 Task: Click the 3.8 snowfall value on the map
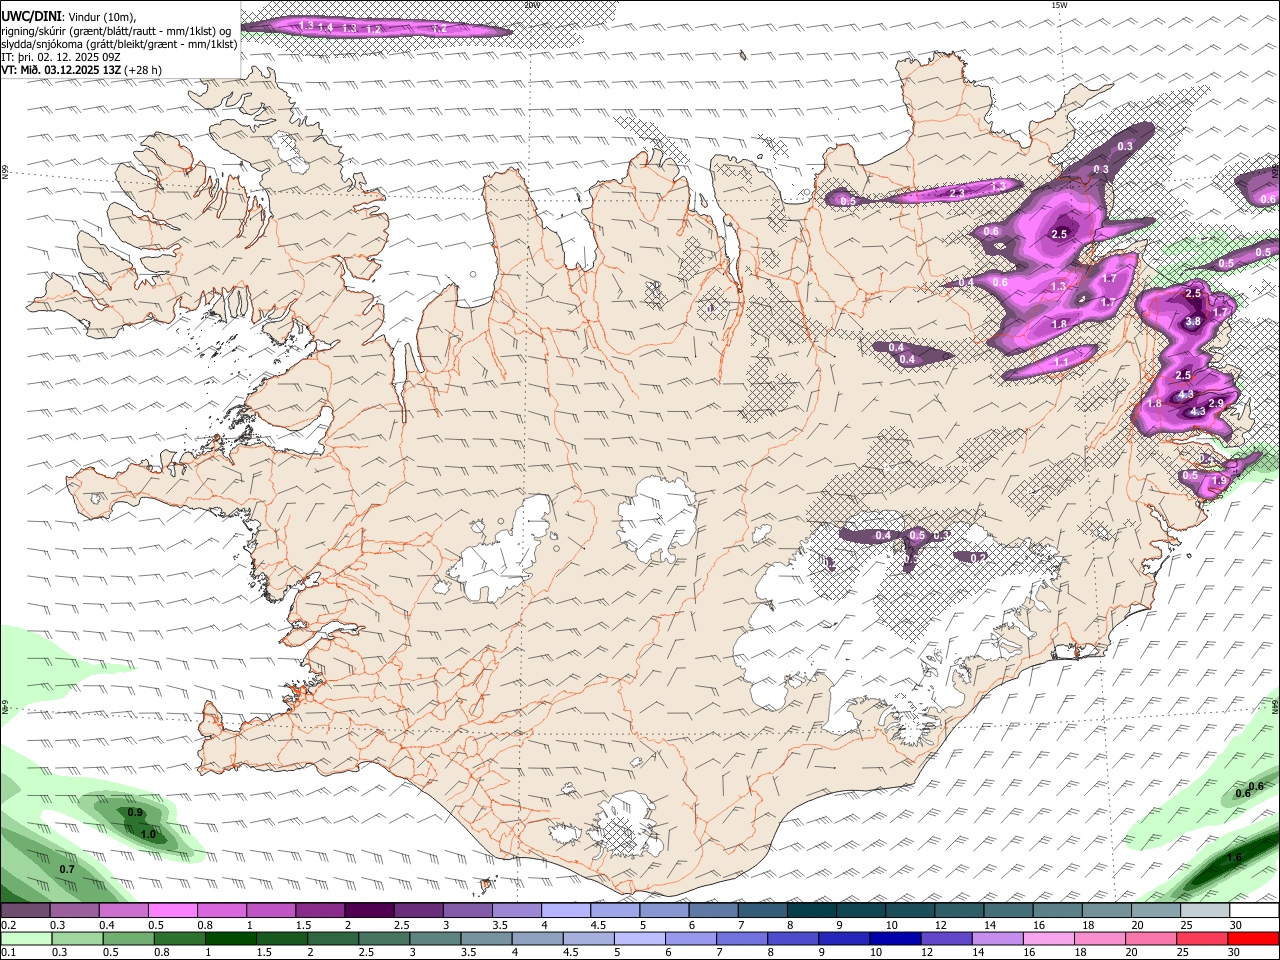point(1193,322)
